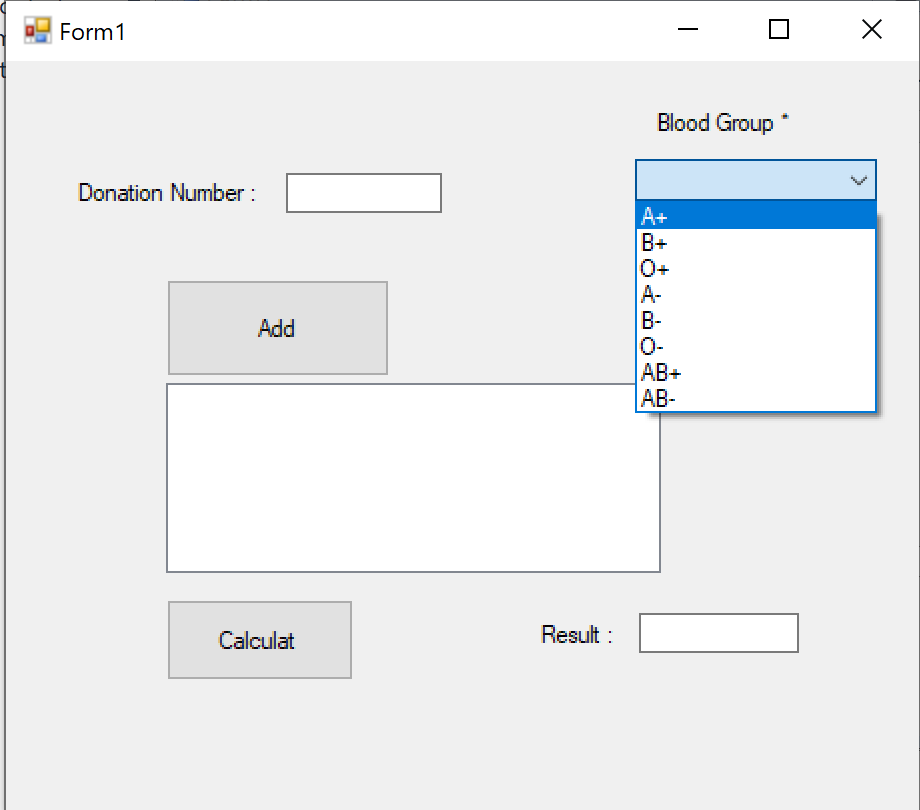
Task: Click the large empty list box
Action: pyautogui.click(x=413, y=477)
